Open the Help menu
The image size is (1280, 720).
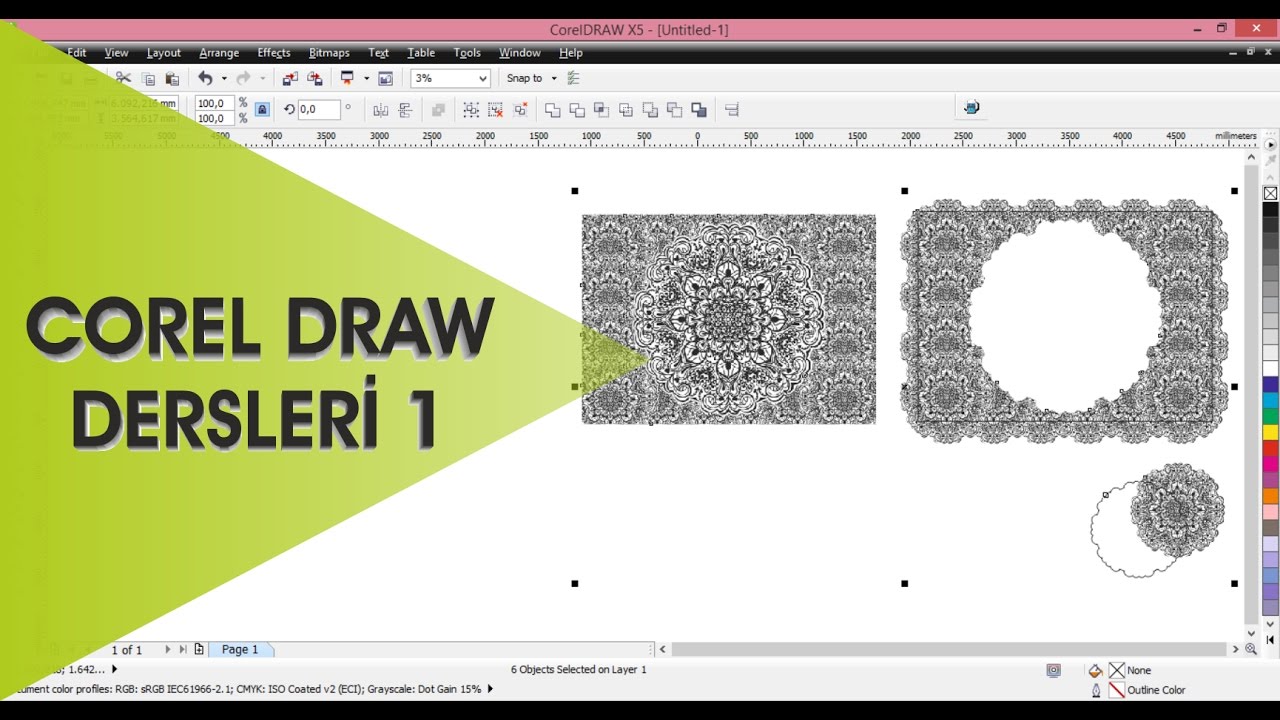(571, 53)
